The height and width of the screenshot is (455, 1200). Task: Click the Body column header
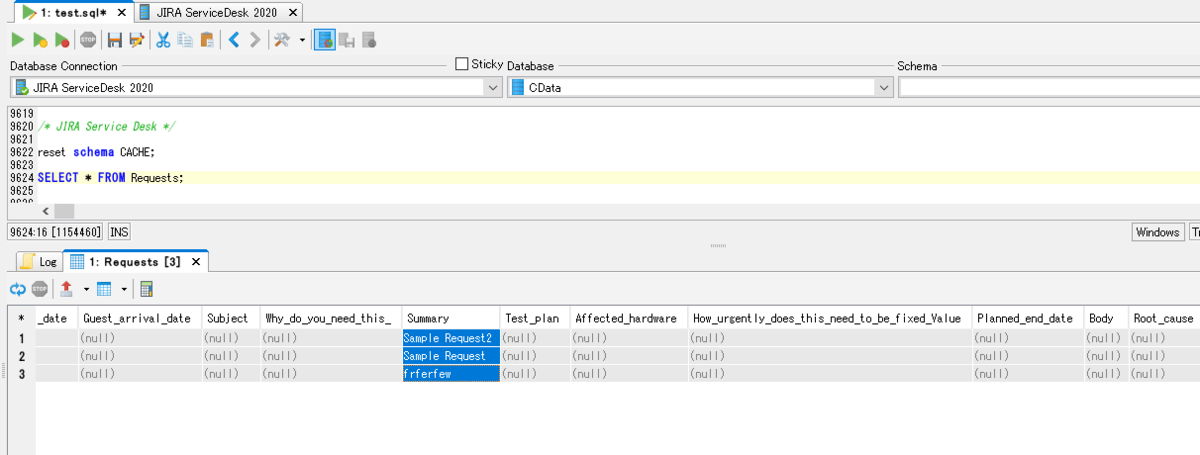click(1106, 318)
